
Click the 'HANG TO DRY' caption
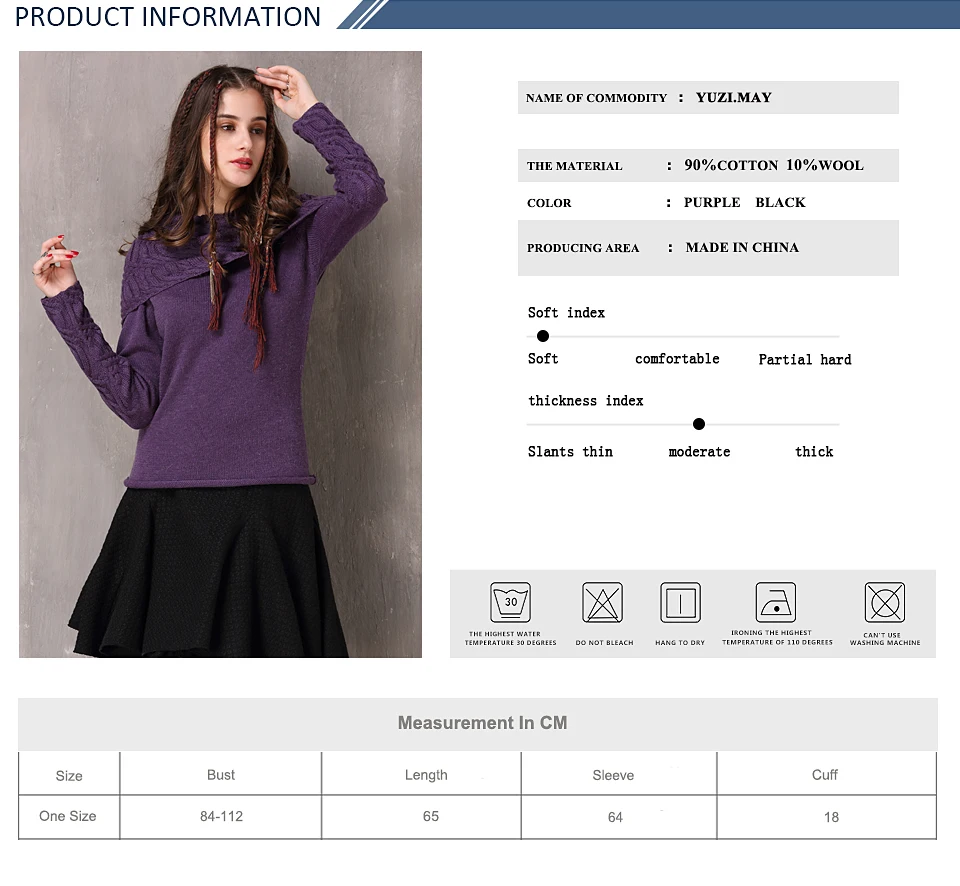680,643
